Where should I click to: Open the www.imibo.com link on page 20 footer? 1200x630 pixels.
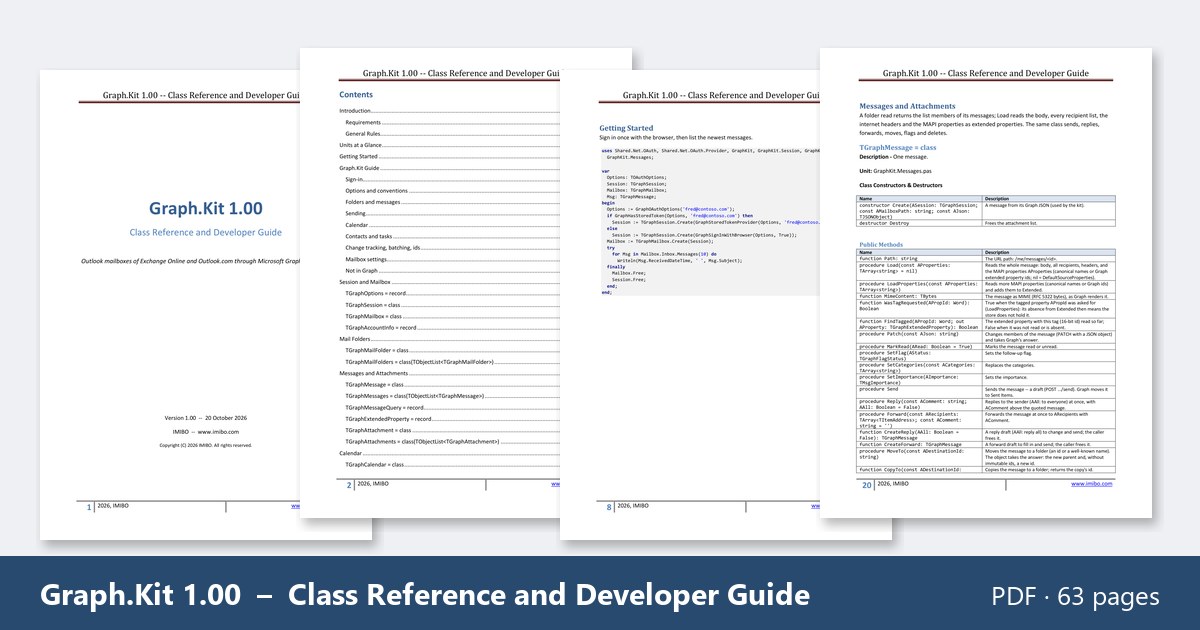1091,484
